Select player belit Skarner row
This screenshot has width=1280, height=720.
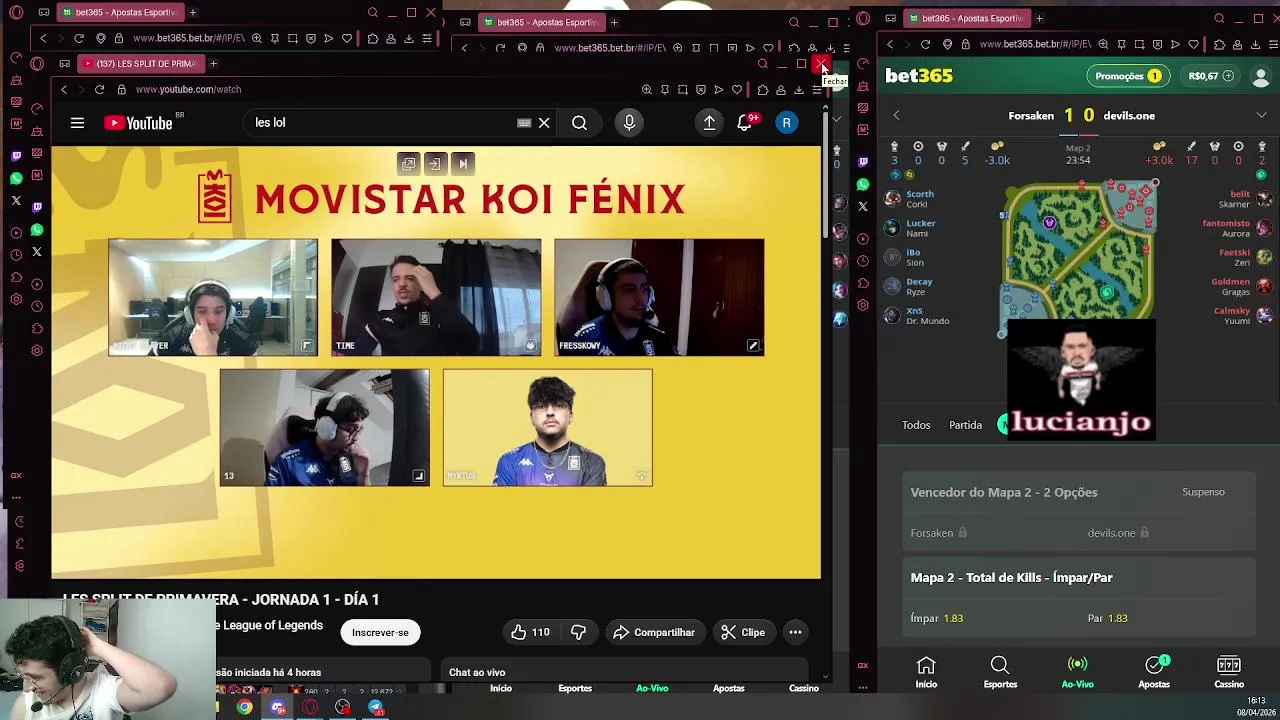[x=1245, y=199]
